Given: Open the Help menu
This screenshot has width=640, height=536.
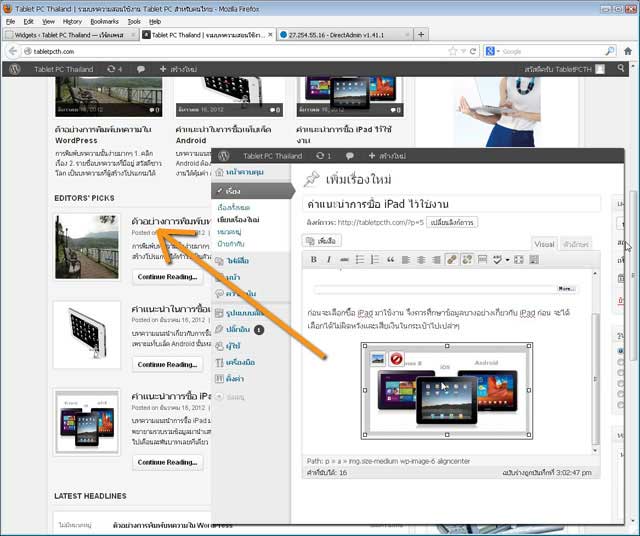Looking at the screenshot, I should [x=155, y=21].
